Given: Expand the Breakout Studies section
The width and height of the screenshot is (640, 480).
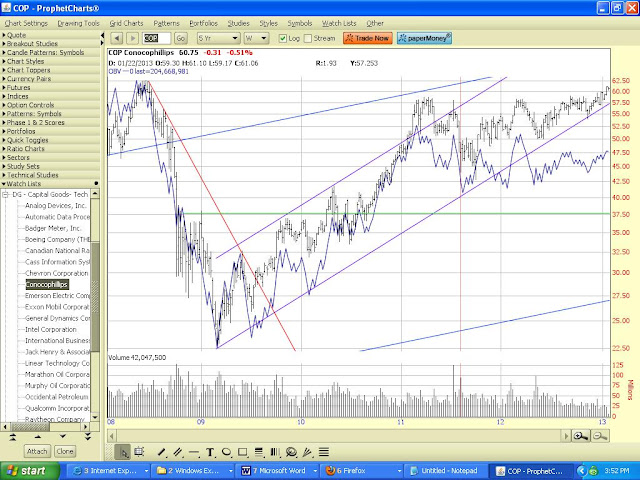Looking at the screenshot, I should tap(50, 44).
